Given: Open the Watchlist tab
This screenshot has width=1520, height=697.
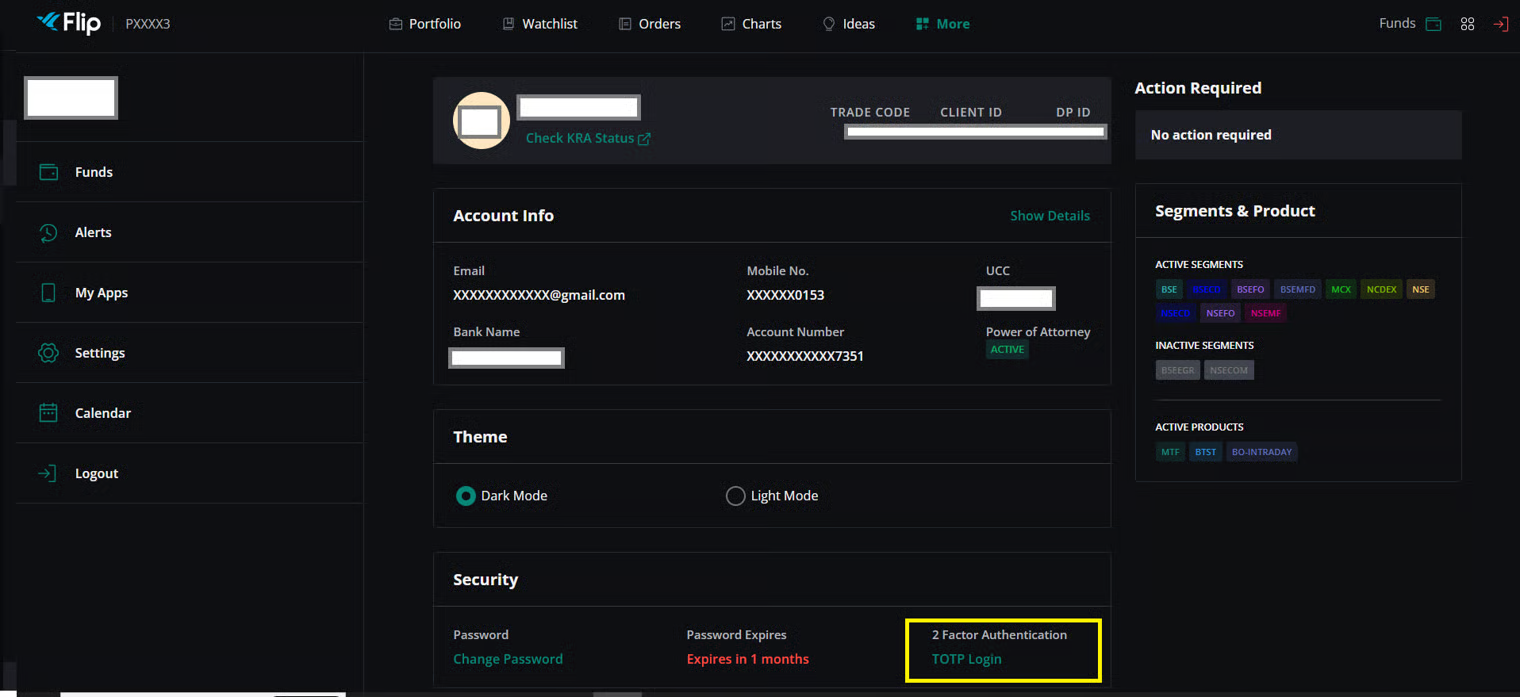Looking at the screenshot, I should (540, 24).
